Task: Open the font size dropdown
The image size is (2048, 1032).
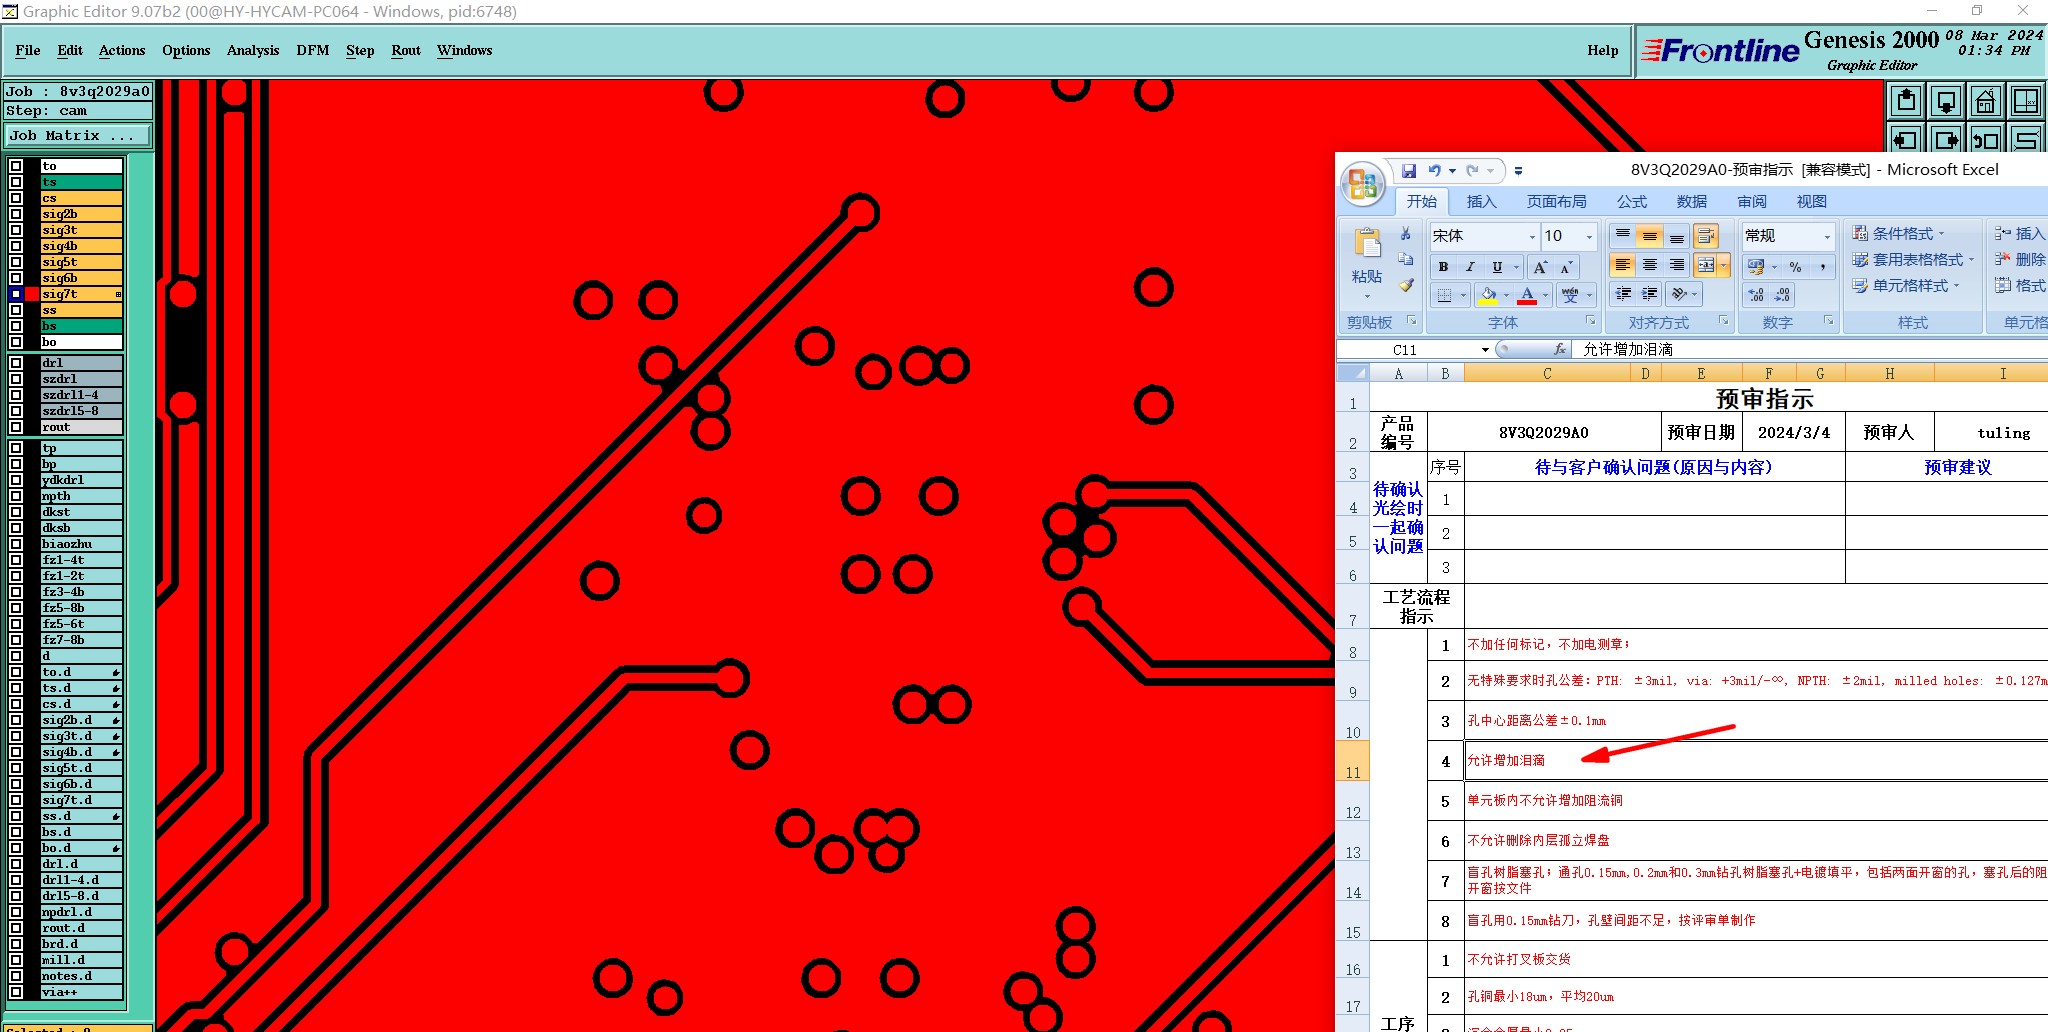Action: pyautogui.click(x=1589, y=237)
